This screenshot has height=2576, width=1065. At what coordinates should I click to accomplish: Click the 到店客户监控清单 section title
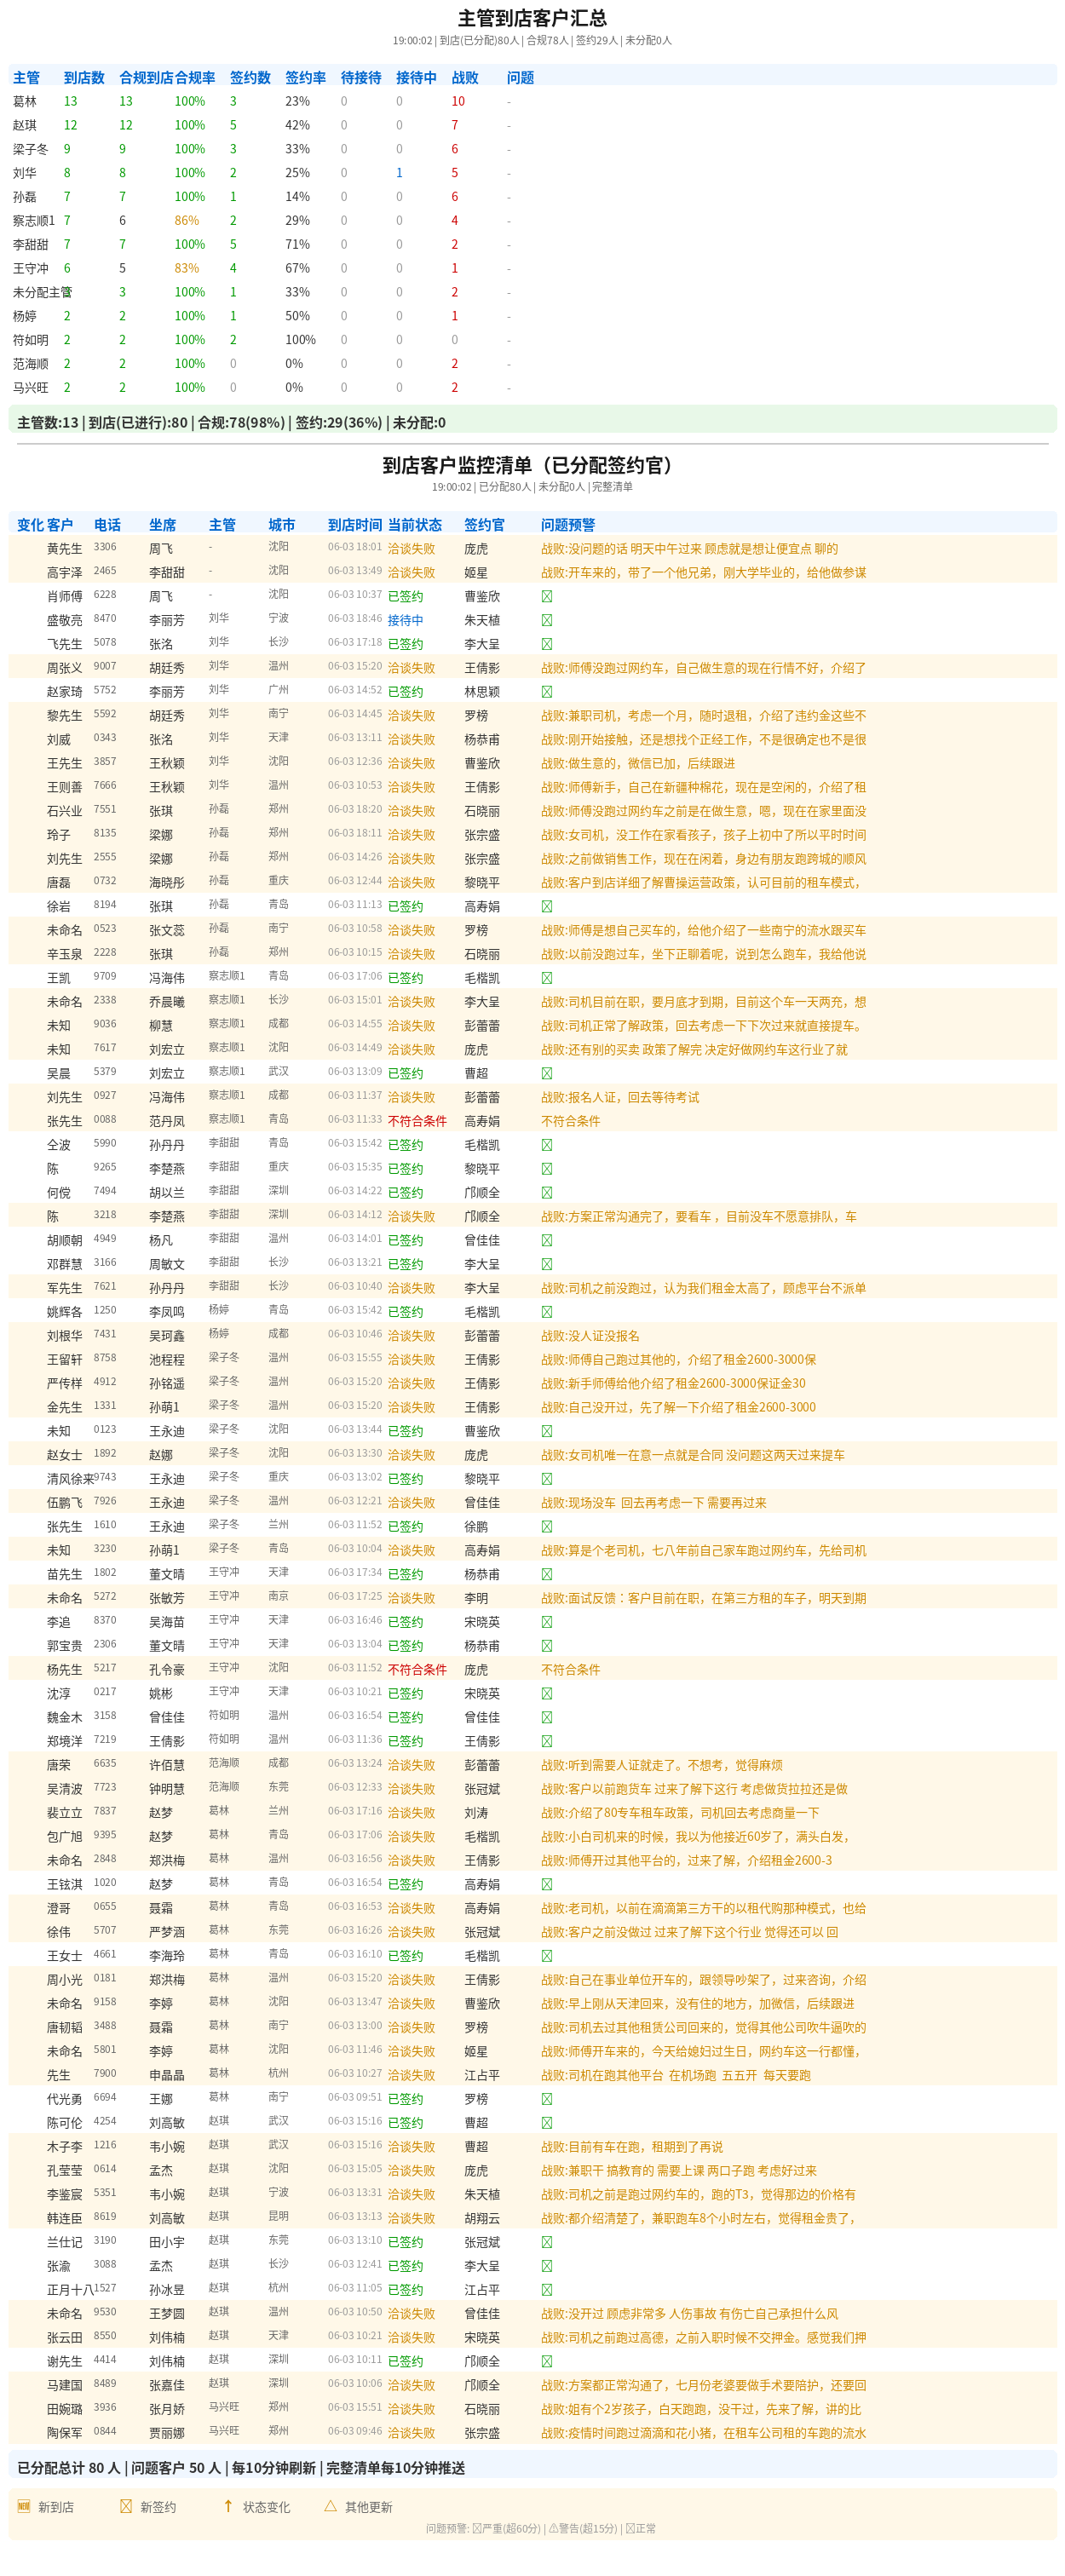tap(532, 465)
